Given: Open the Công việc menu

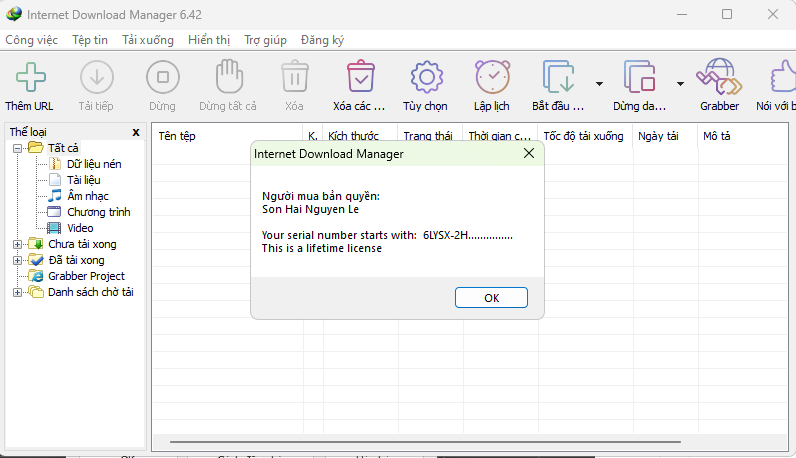Looking at the screenshot, I should pyautogui.click(x=31, y=40).
